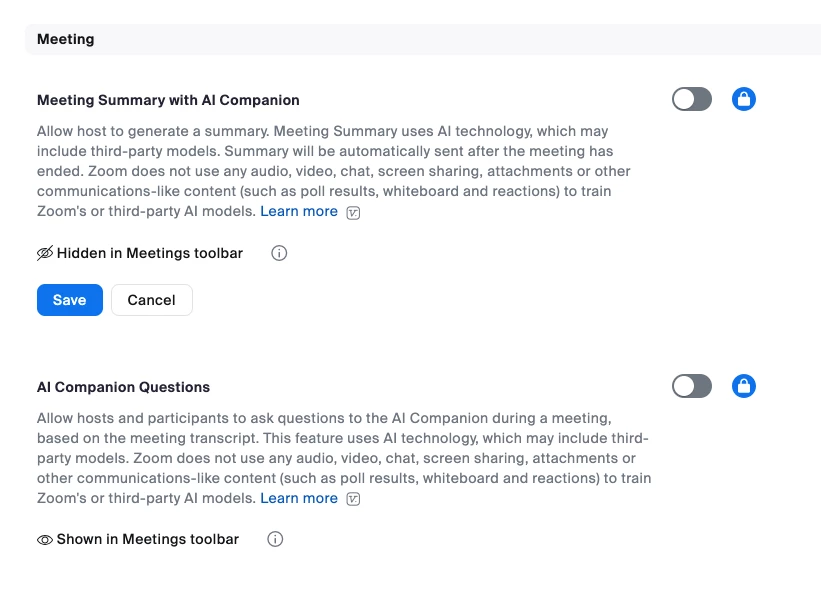Click info icon next to Hidden in Meetings toolbar

tap(279, 253)
